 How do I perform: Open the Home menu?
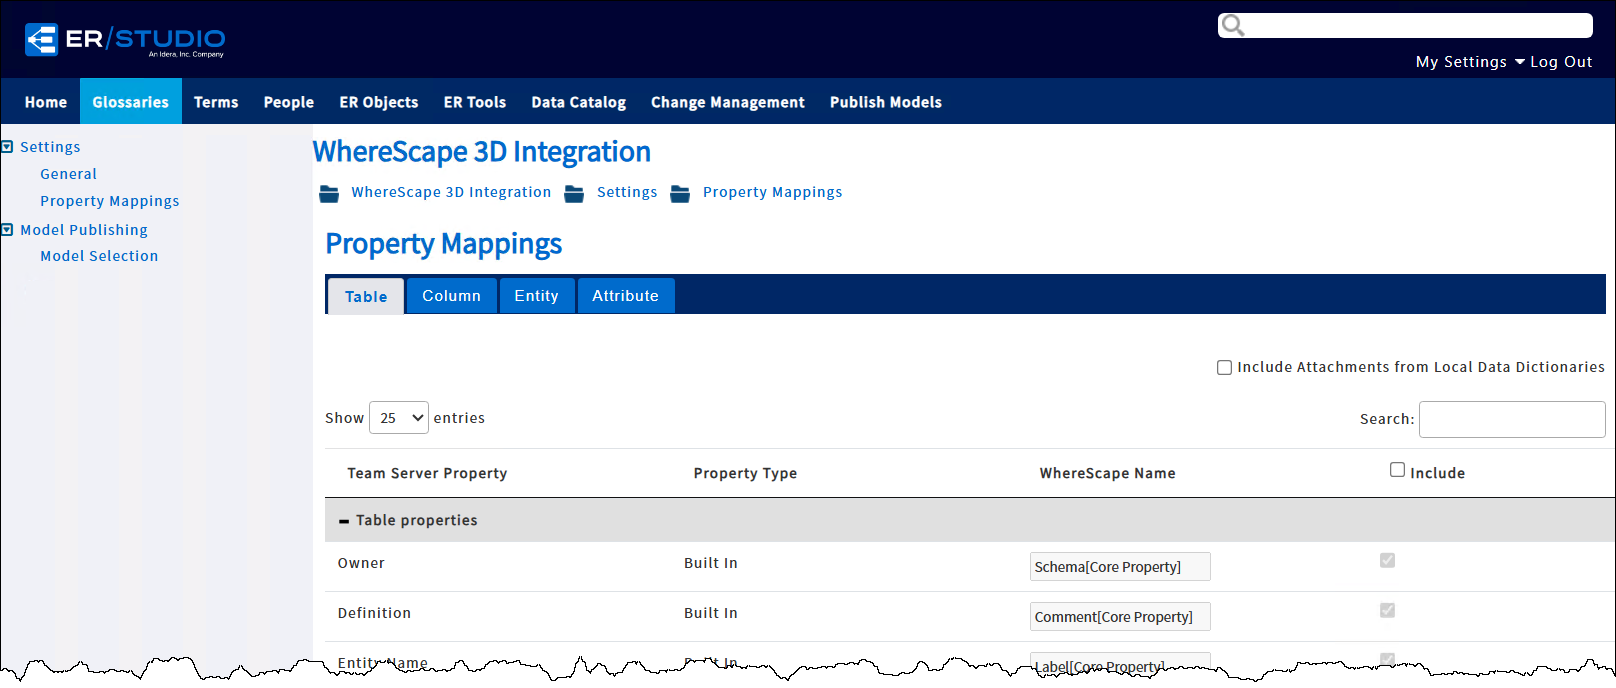[x=46, y=102]
